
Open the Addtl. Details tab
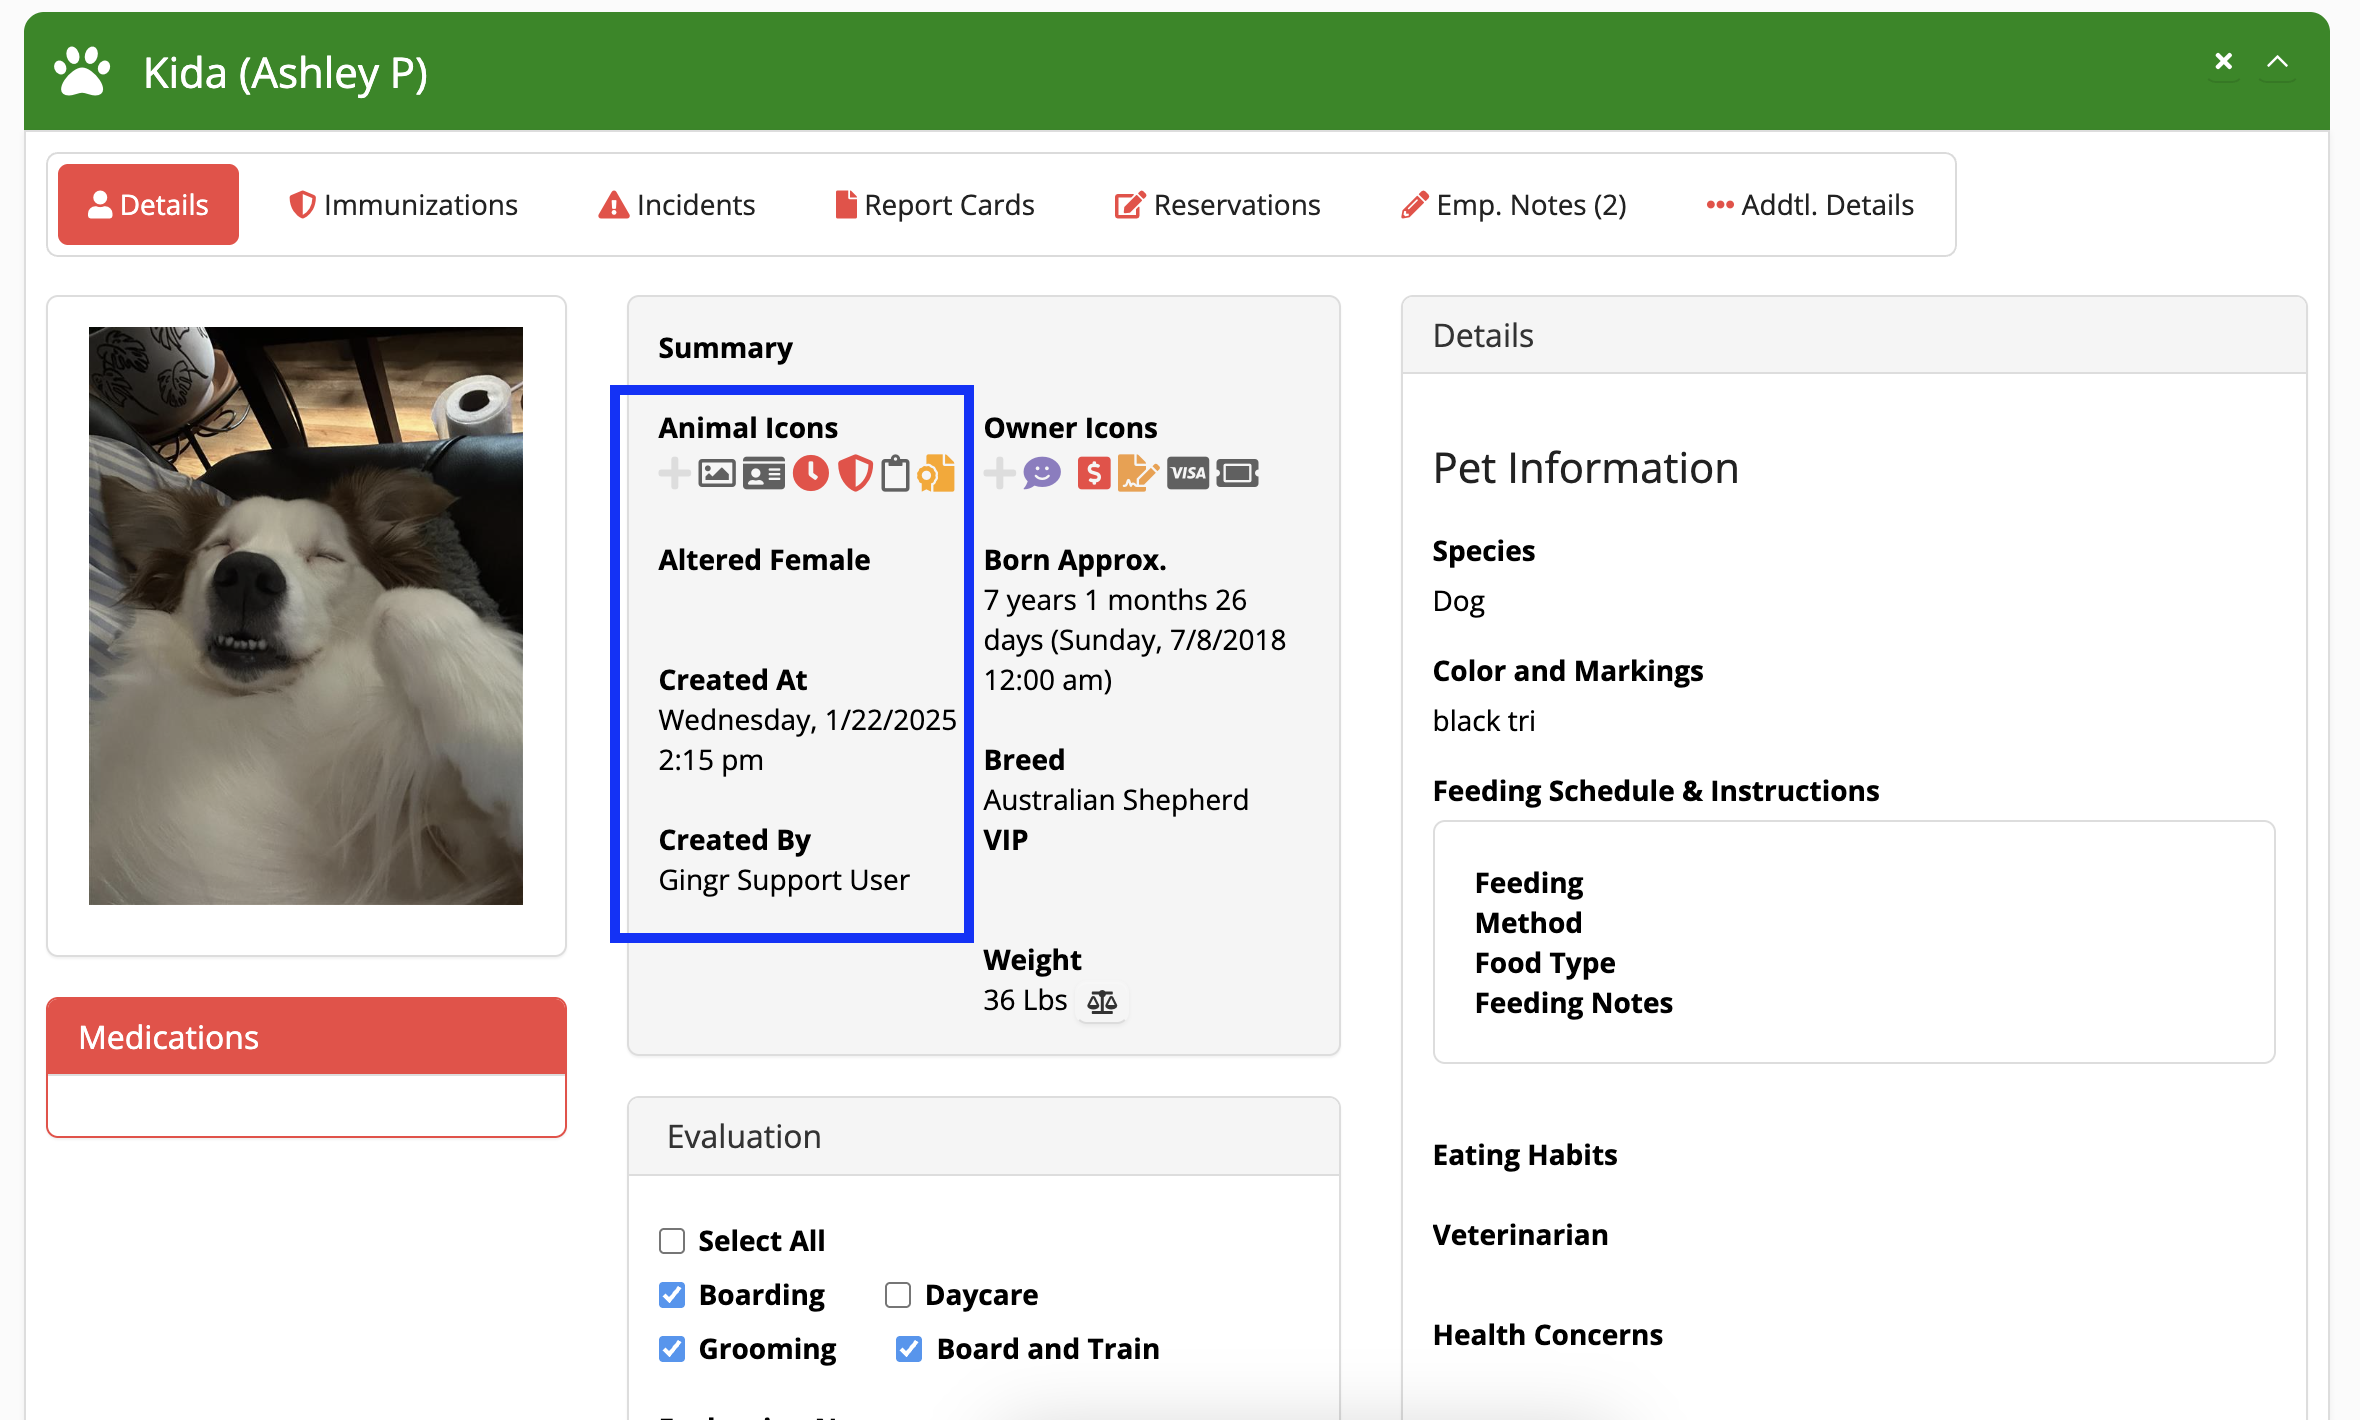[x=1810, y=205]
